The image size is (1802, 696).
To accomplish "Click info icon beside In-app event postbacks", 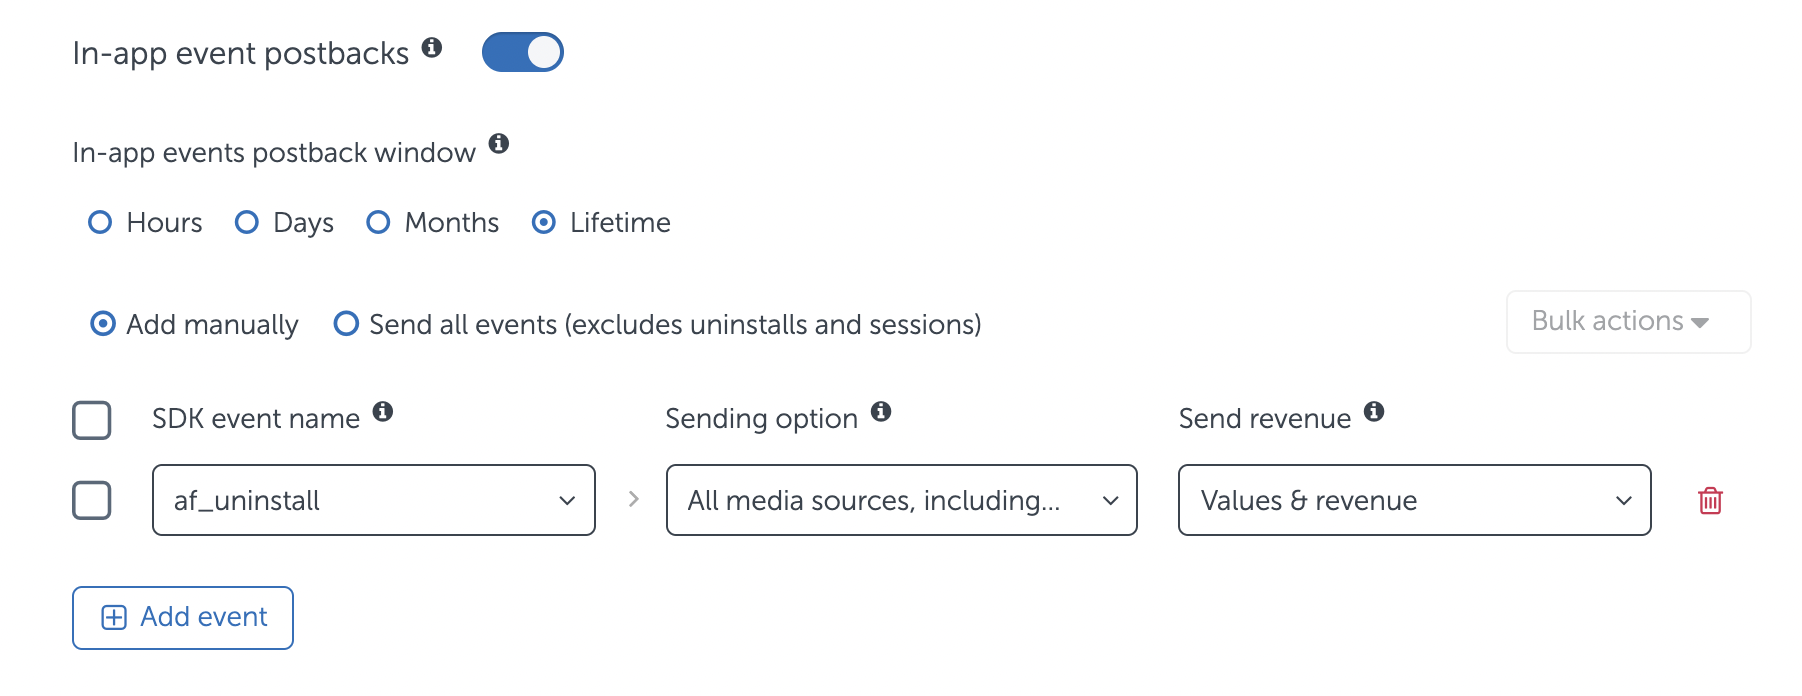I will pyautogui.click(x=432, y=47).
